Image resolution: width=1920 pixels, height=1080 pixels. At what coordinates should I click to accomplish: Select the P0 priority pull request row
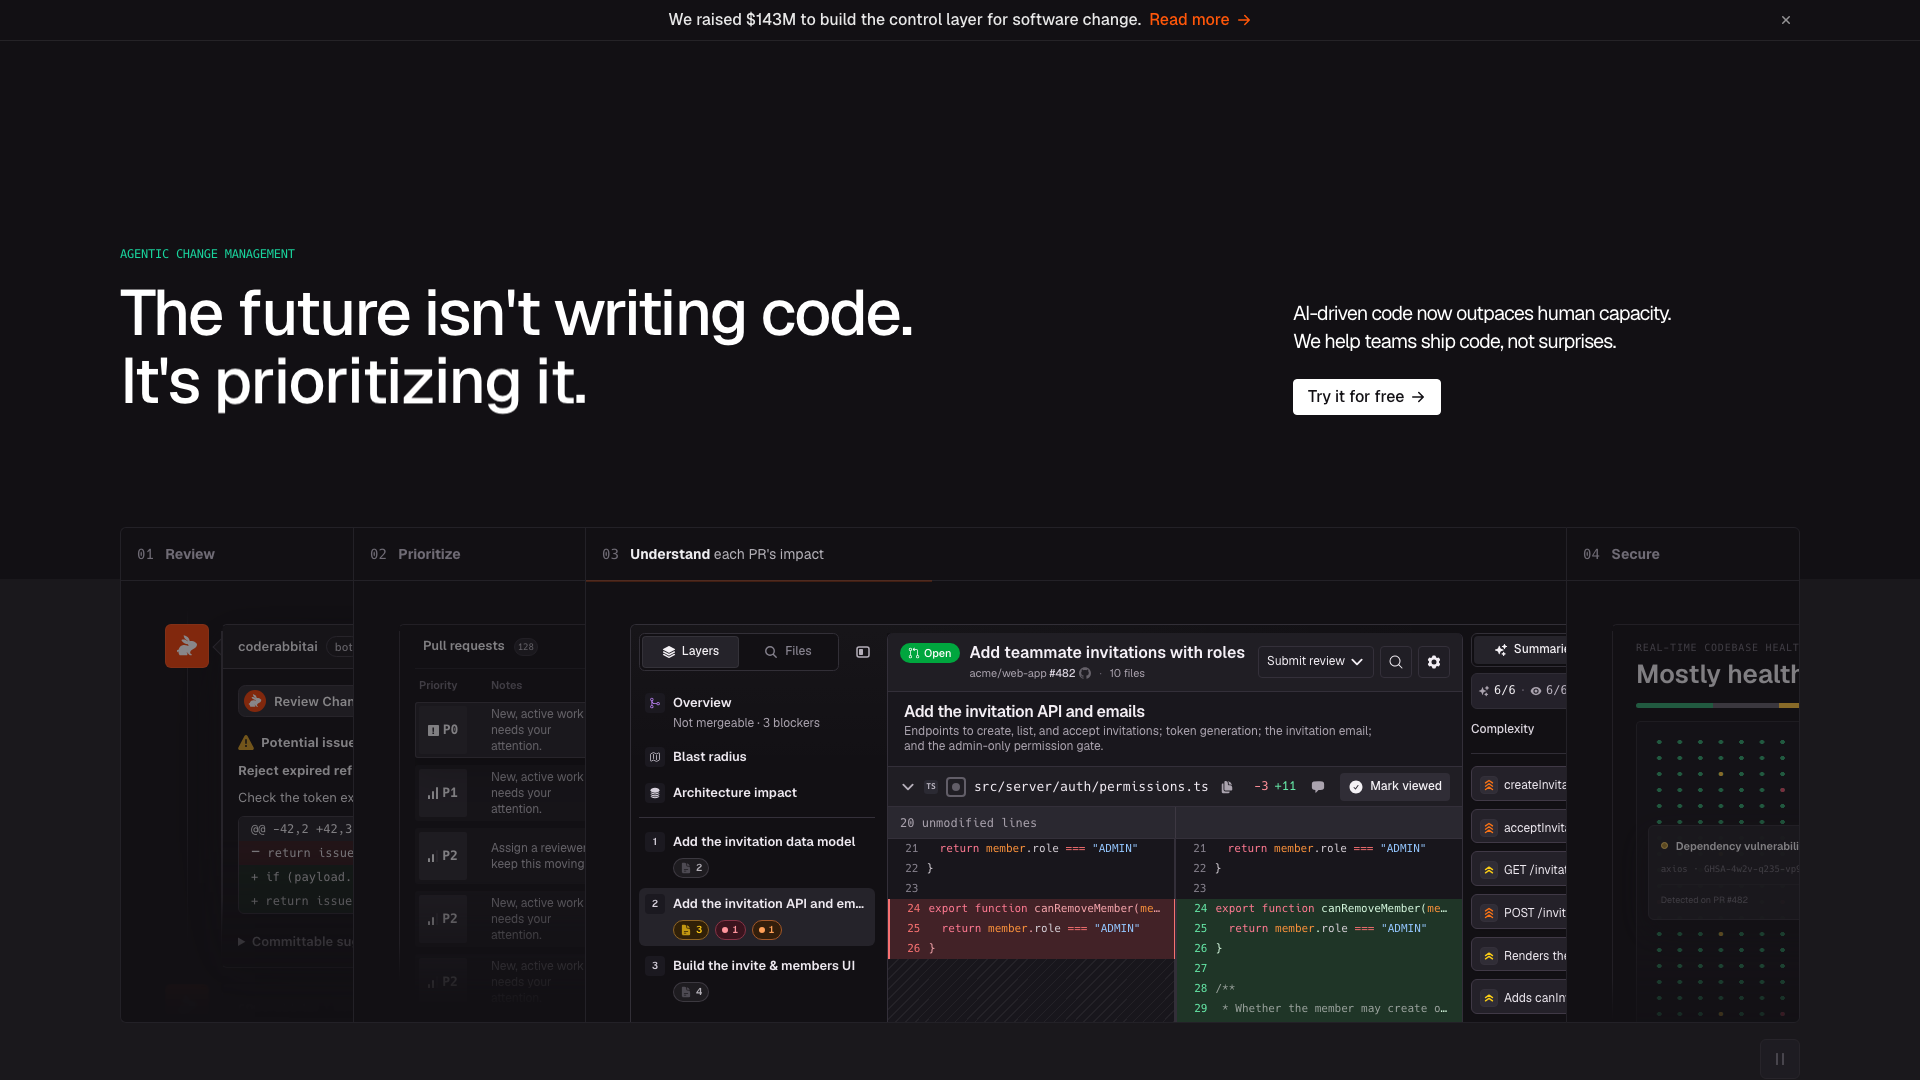(x=500, y=730)
